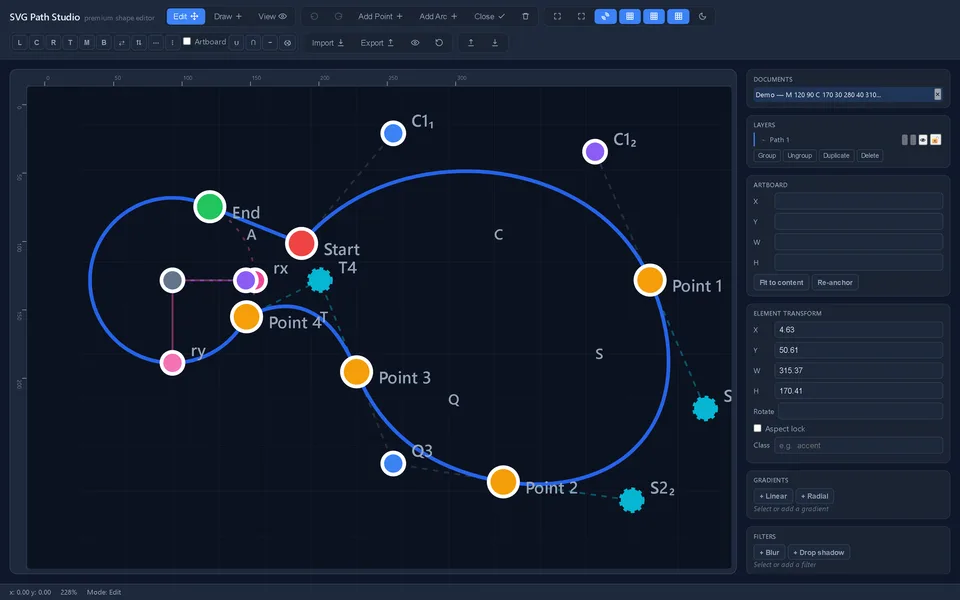
Task: Click the layer Delete button
Action: [x=869, y=156]
